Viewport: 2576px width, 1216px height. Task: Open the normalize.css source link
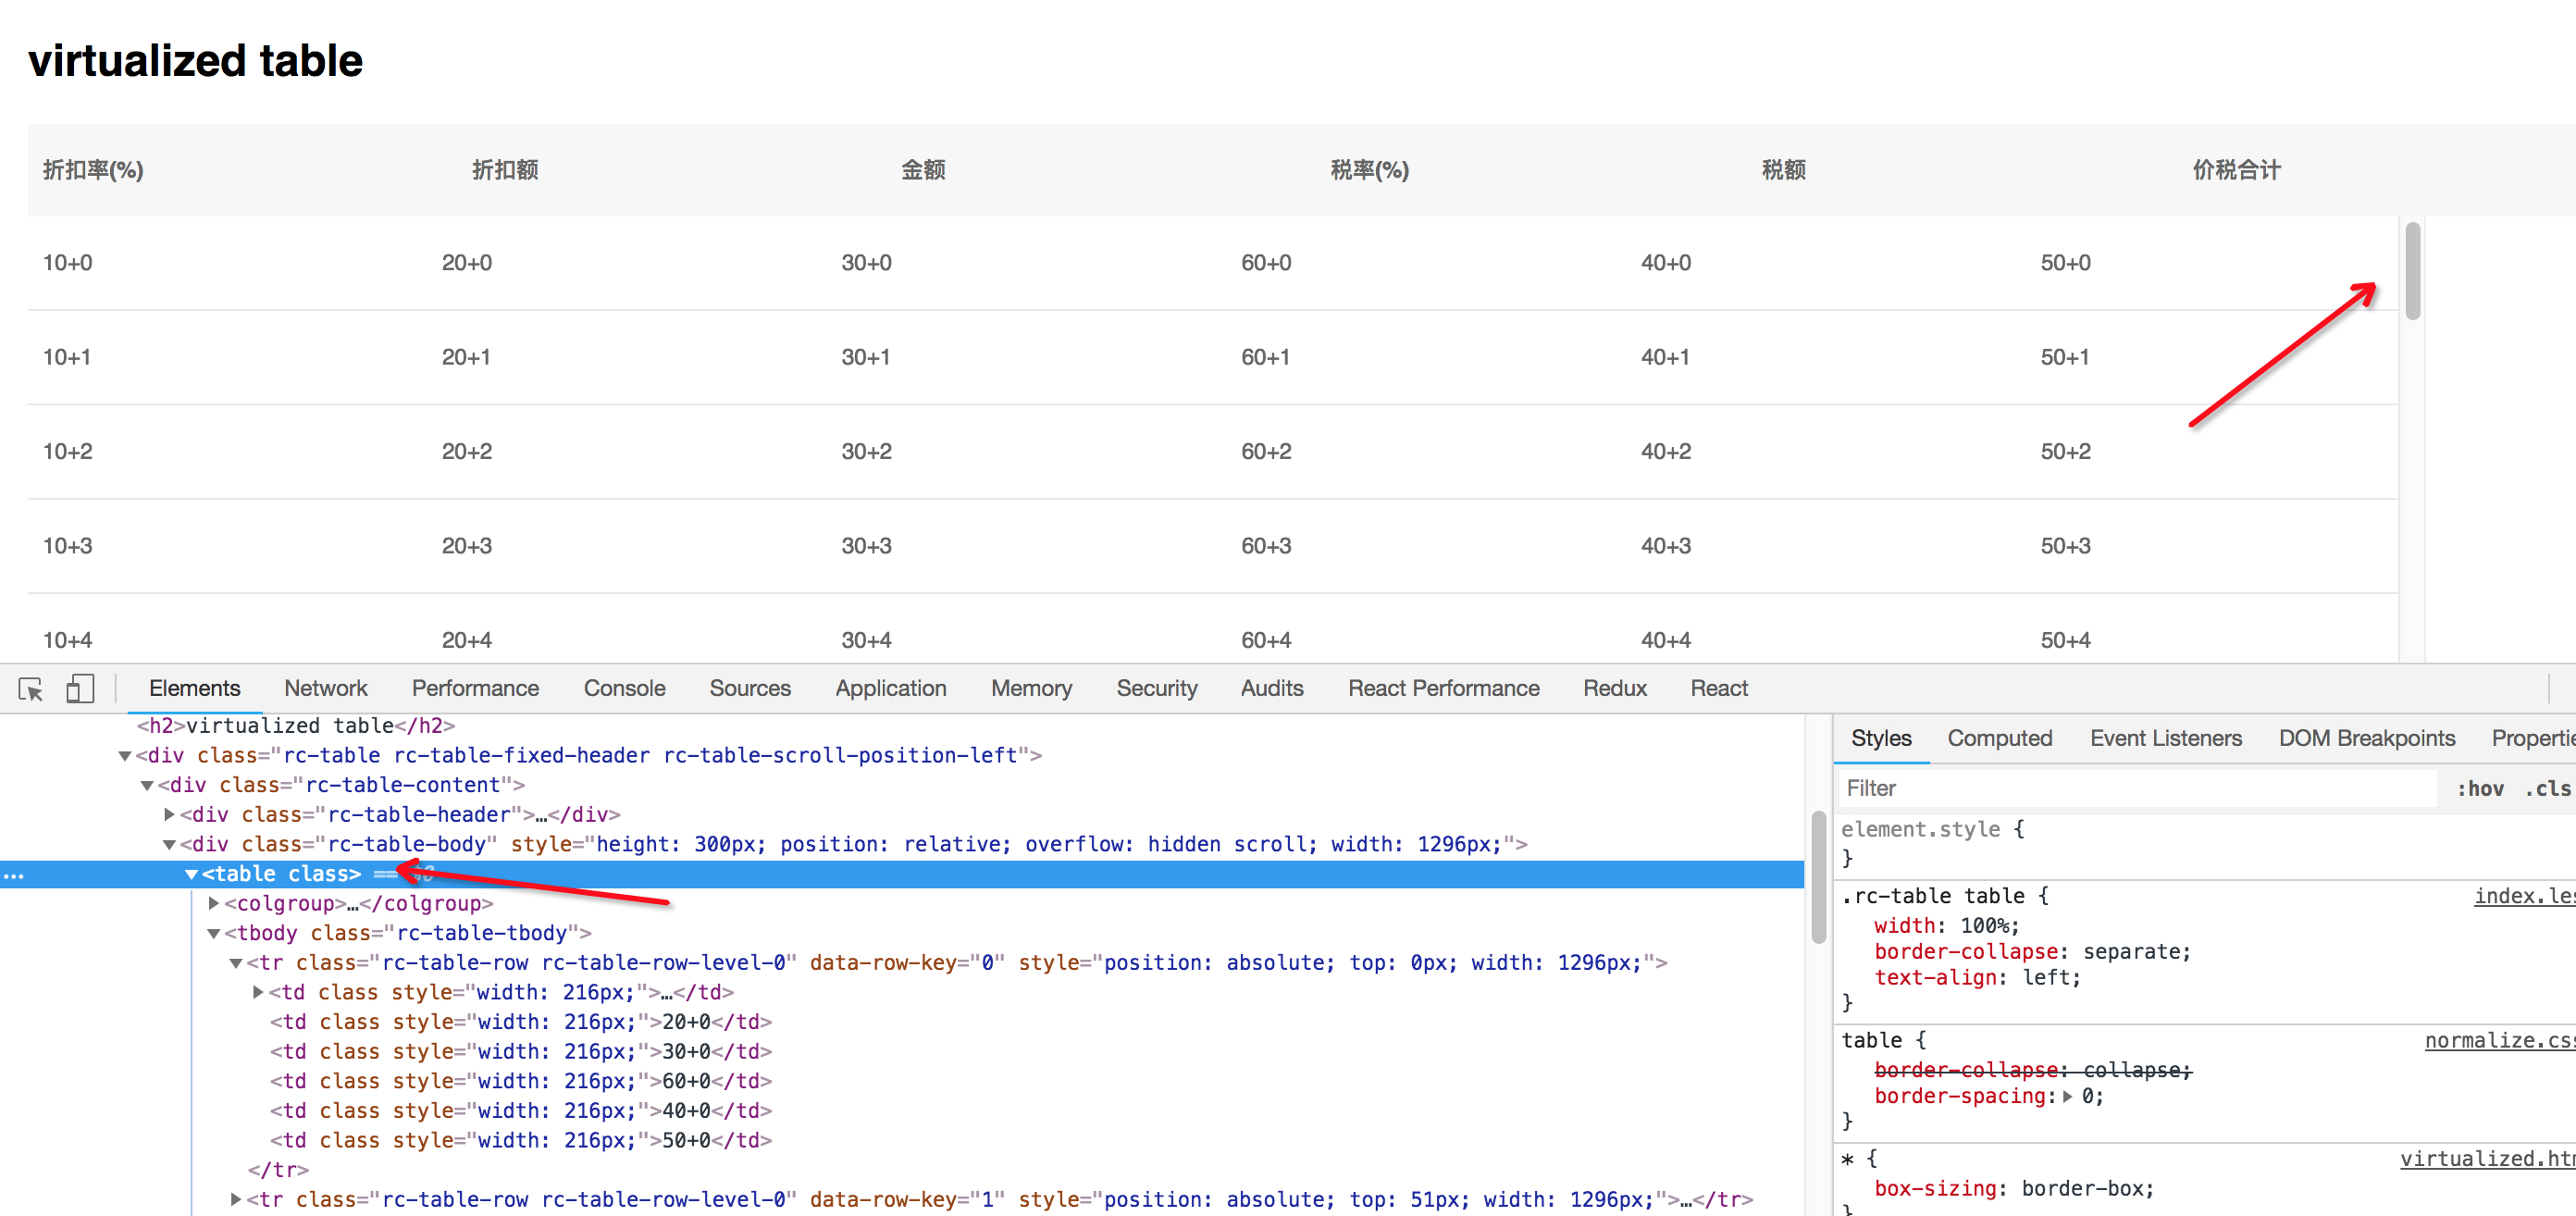coord(2498,1041)
